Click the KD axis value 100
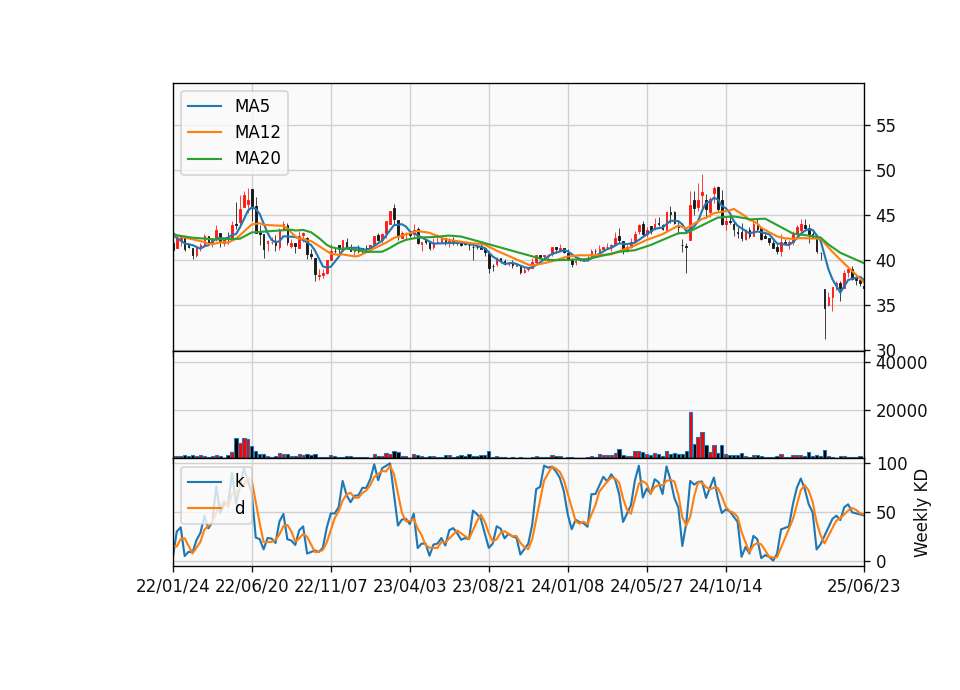Viewport: 960px width, 690px height. click(891, 464)
